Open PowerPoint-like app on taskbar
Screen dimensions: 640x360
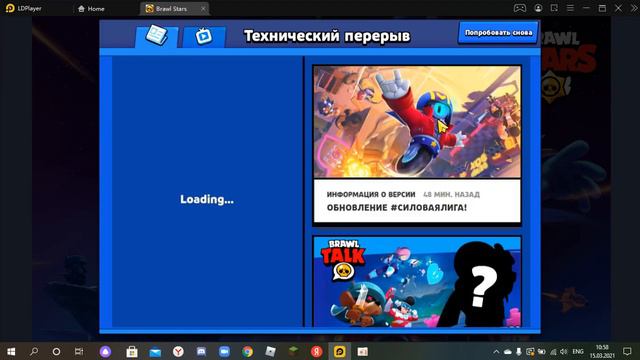362,351
